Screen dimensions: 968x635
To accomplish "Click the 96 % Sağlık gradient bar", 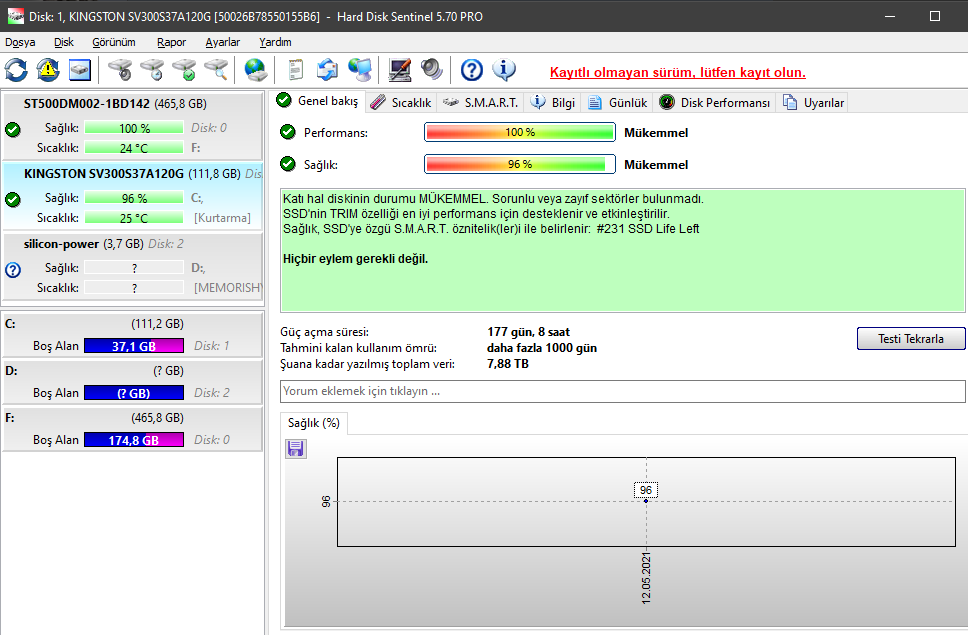I will (520, 164).
